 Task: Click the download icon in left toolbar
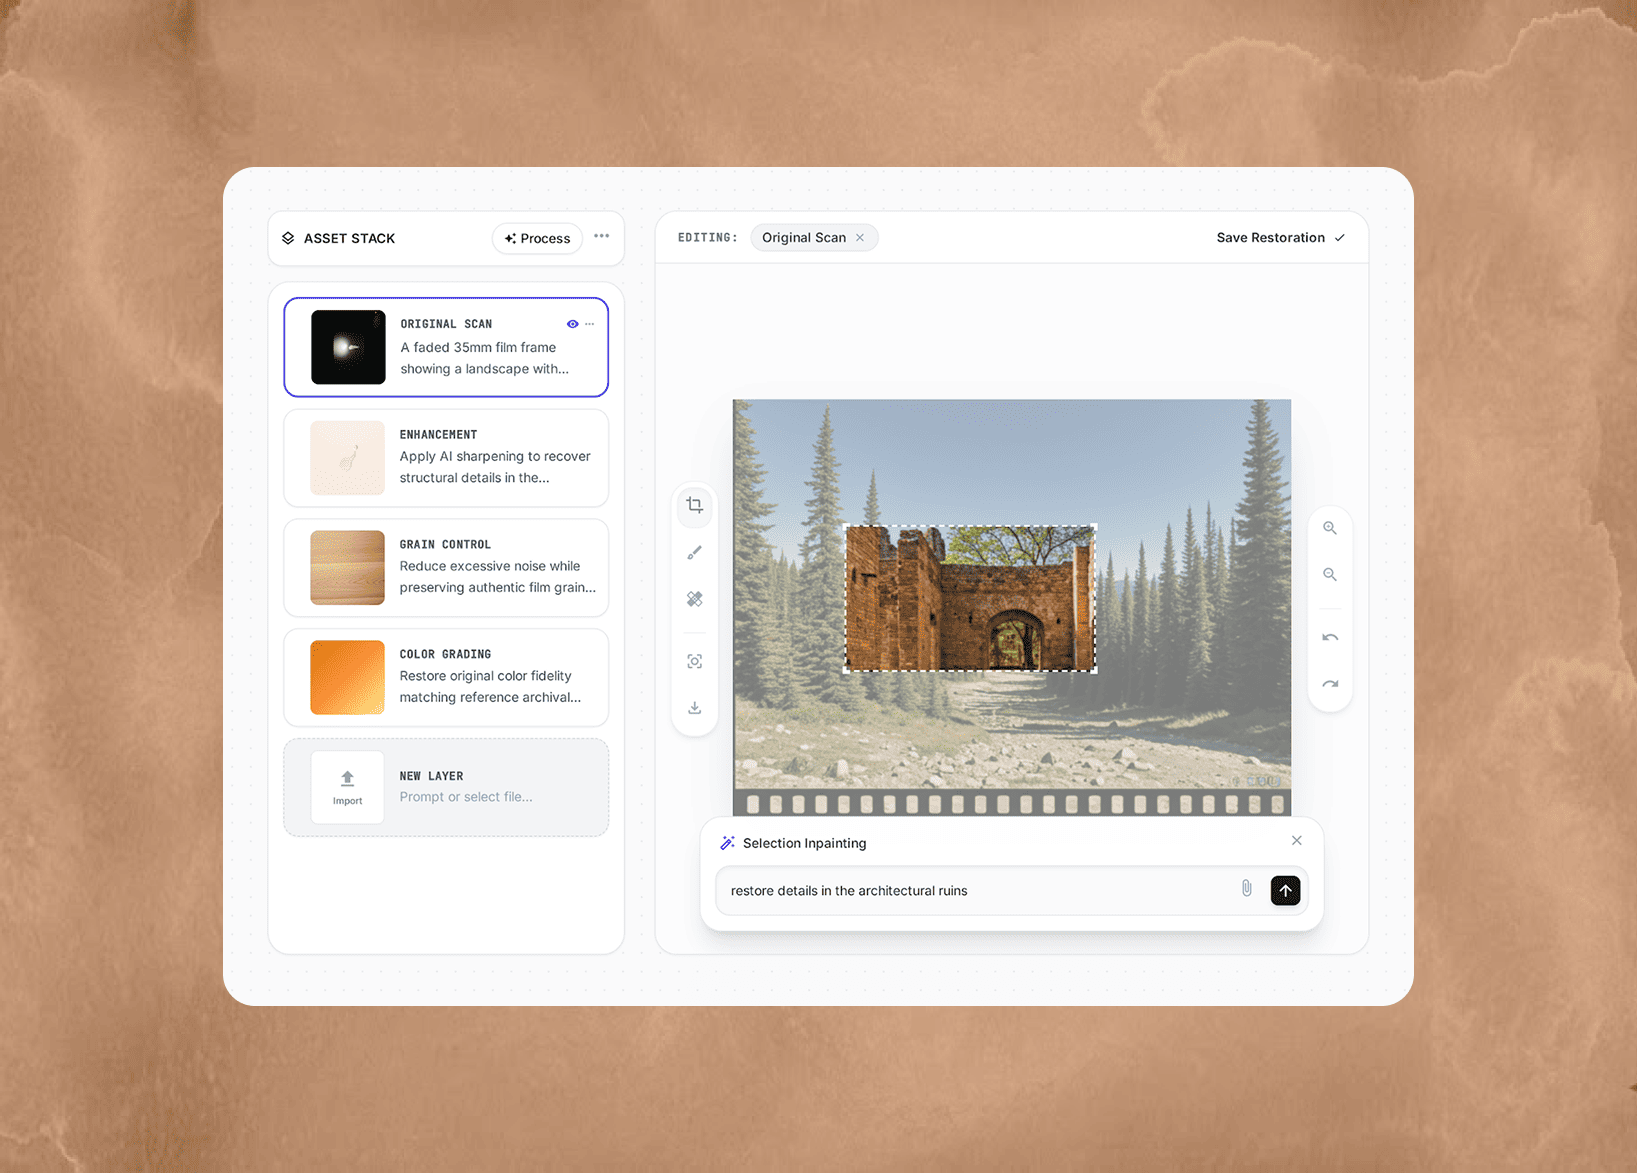(x=694, y=708)
